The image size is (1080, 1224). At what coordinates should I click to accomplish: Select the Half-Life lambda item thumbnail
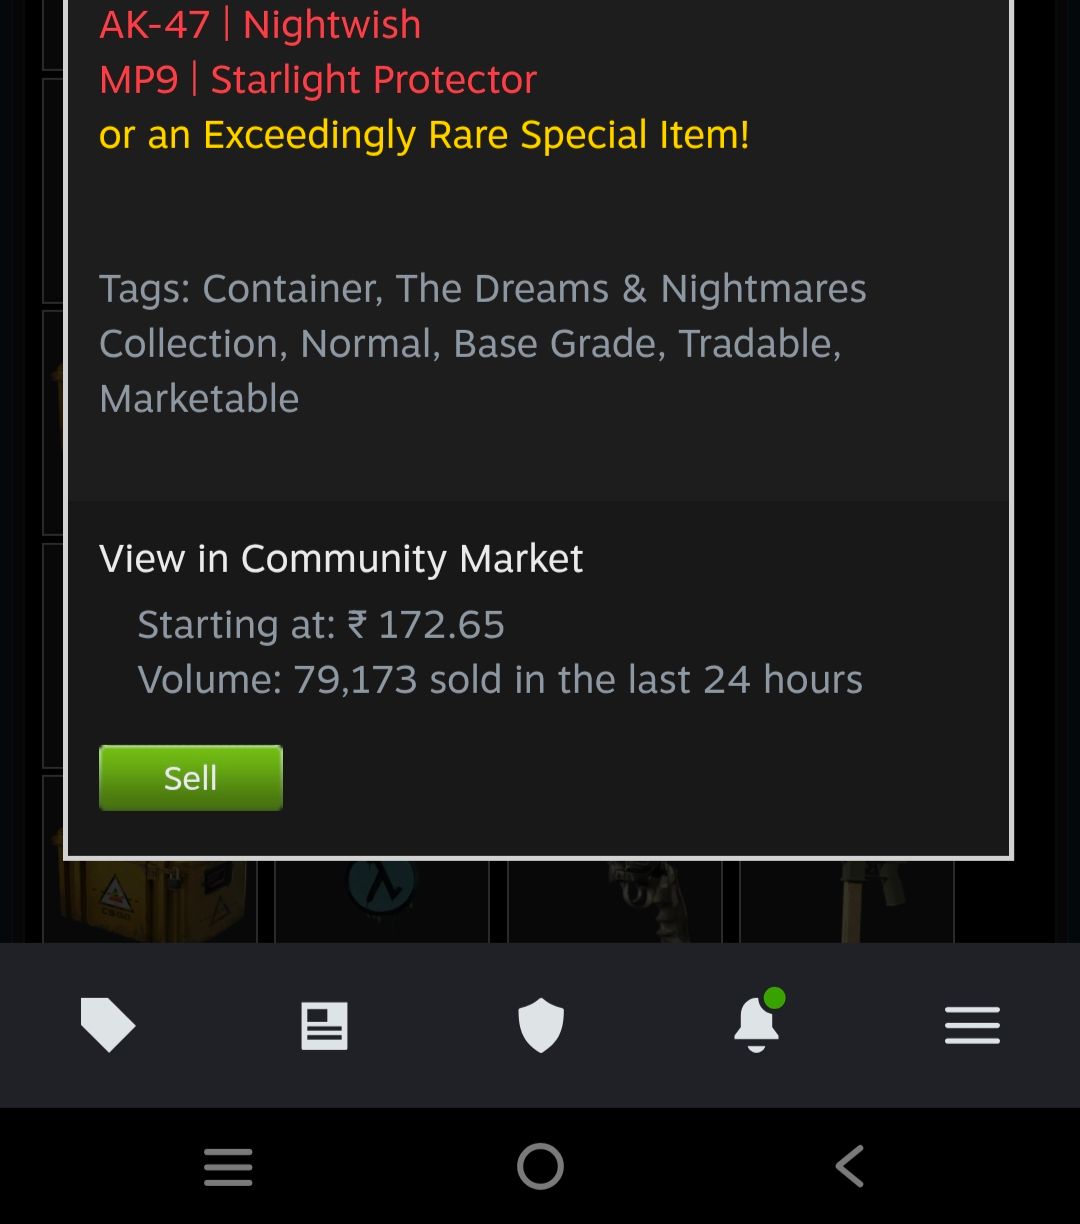click(x=381, y=901)
